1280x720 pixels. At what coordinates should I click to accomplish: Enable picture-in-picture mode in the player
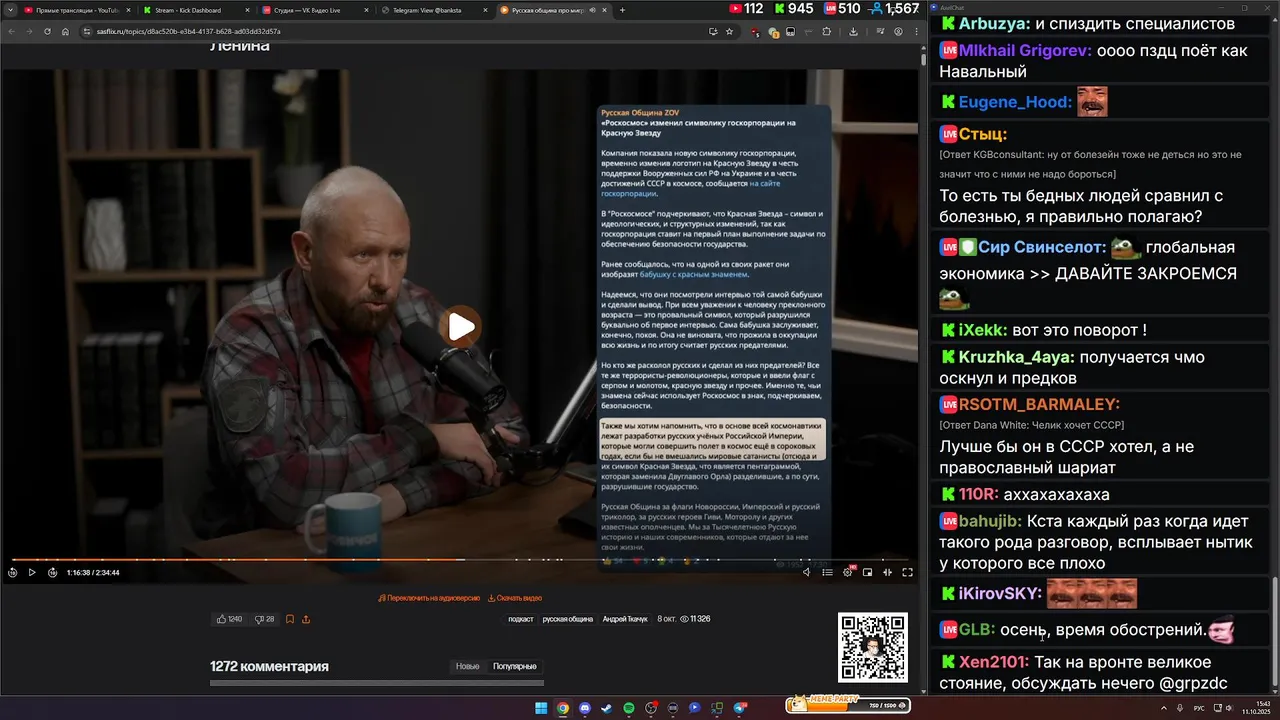[867, 573]
